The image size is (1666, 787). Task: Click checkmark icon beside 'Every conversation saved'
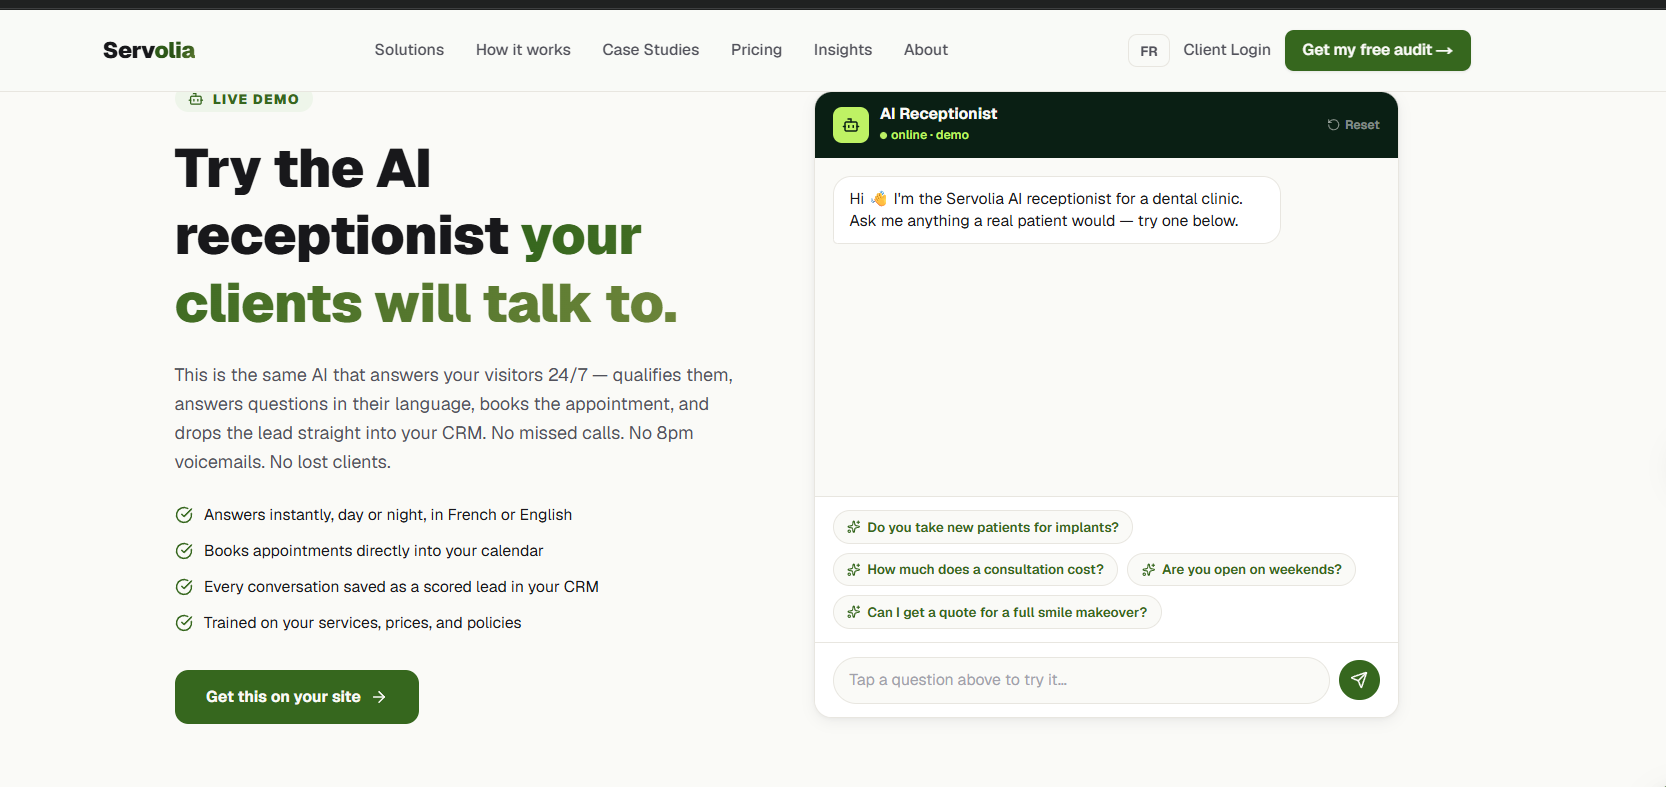tap(184, 587)
